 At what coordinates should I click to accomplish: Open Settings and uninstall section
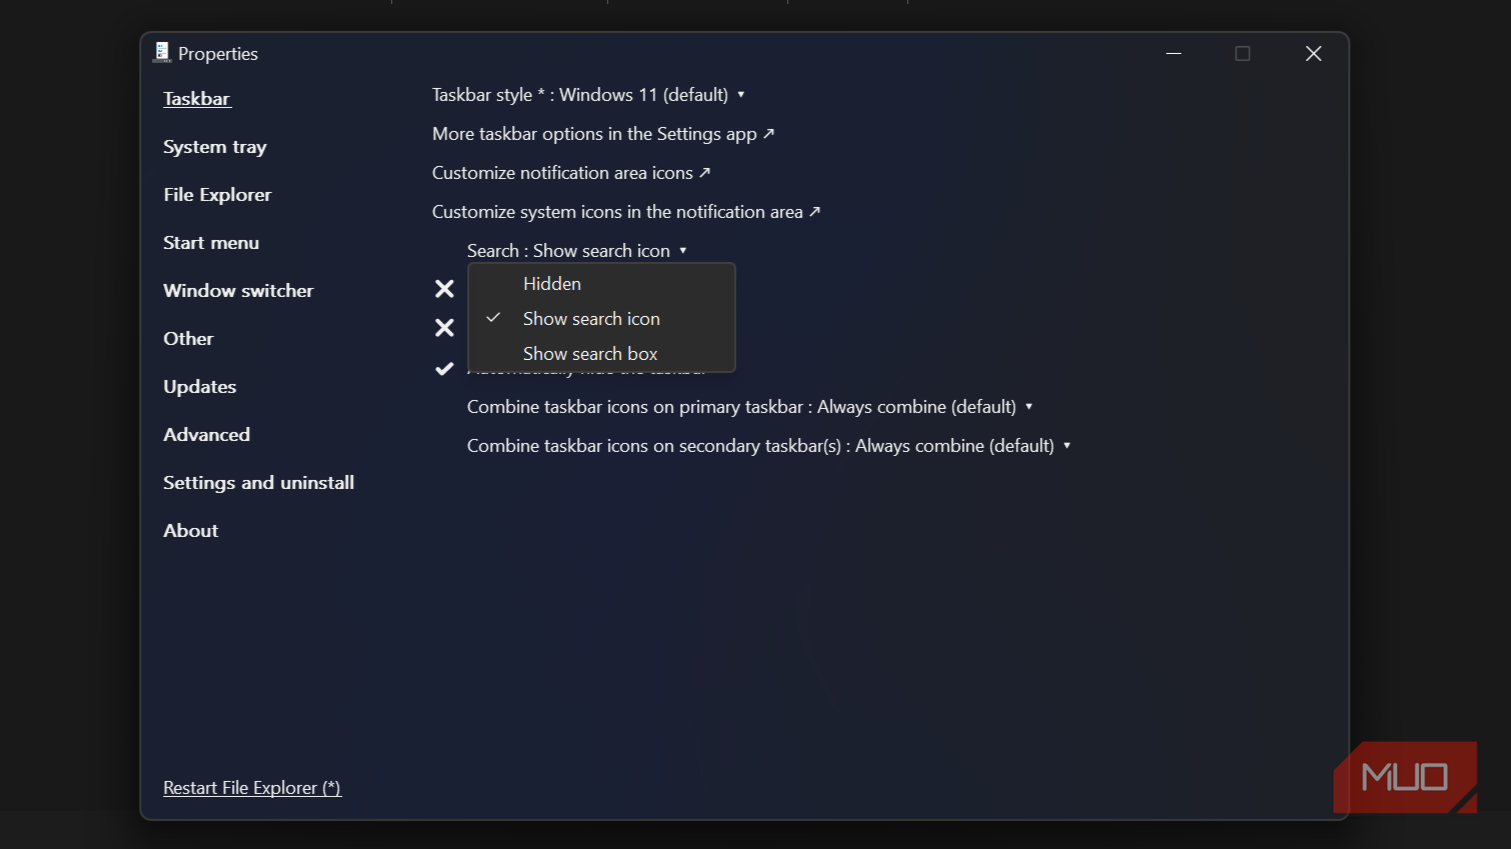pos(258,483)
